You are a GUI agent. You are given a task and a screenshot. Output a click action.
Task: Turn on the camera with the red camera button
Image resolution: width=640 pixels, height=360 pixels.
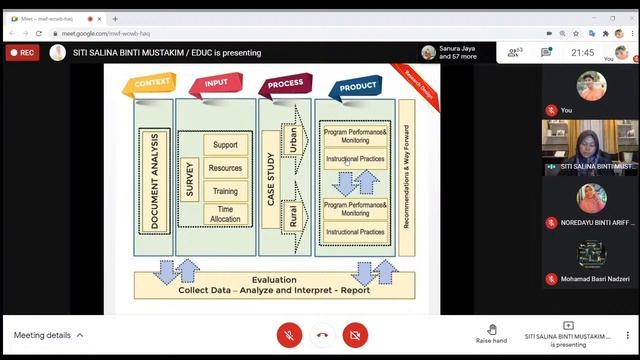(x=355, y=335)
